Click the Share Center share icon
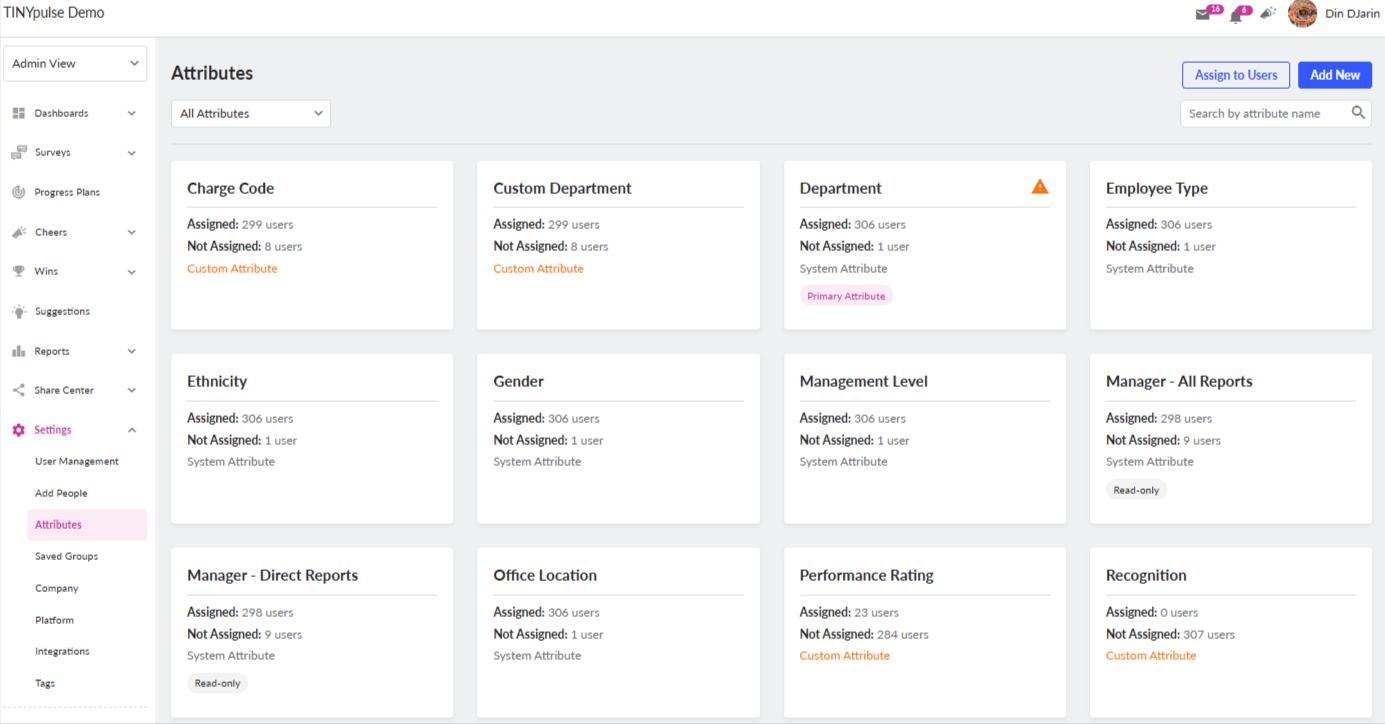Image resolution: width=1385 pixels, height=724 pixels. pyautogui.click(x=18, y=390)
